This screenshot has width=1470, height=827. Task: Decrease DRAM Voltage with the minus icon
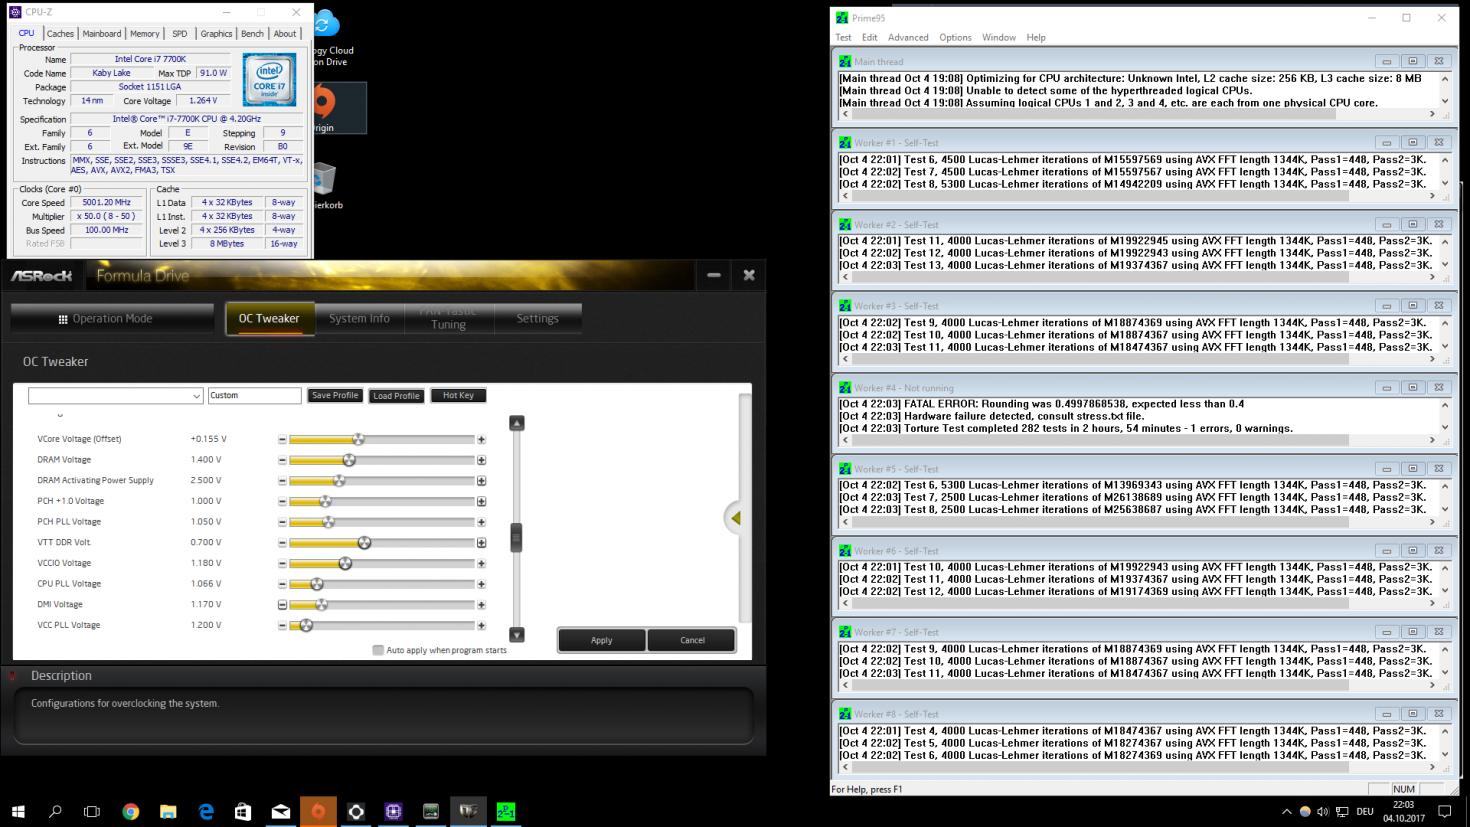(282, 460)
